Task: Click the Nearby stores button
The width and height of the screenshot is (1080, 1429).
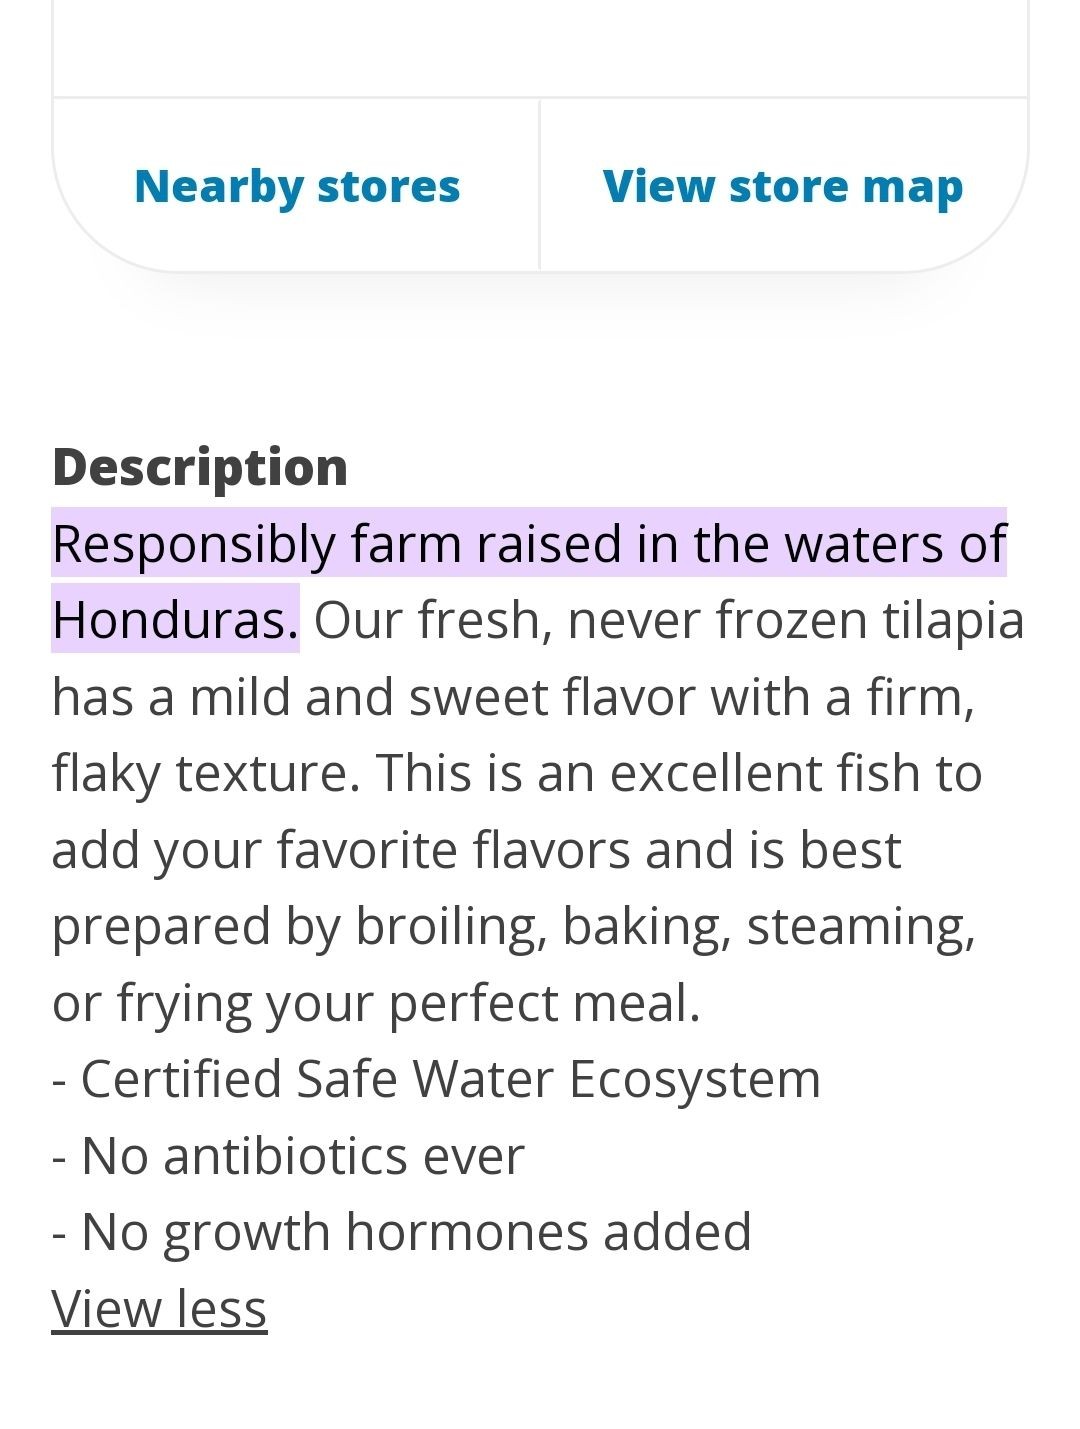Action: [298, 186]
